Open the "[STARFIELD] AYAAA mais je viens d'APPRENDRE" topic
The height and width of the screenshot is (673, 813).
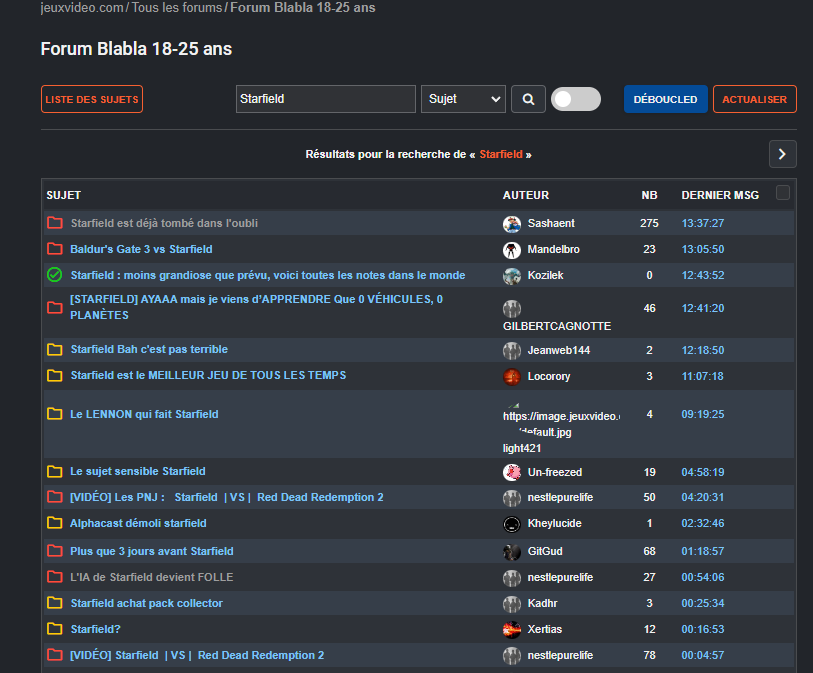click(x=257, y=307)
